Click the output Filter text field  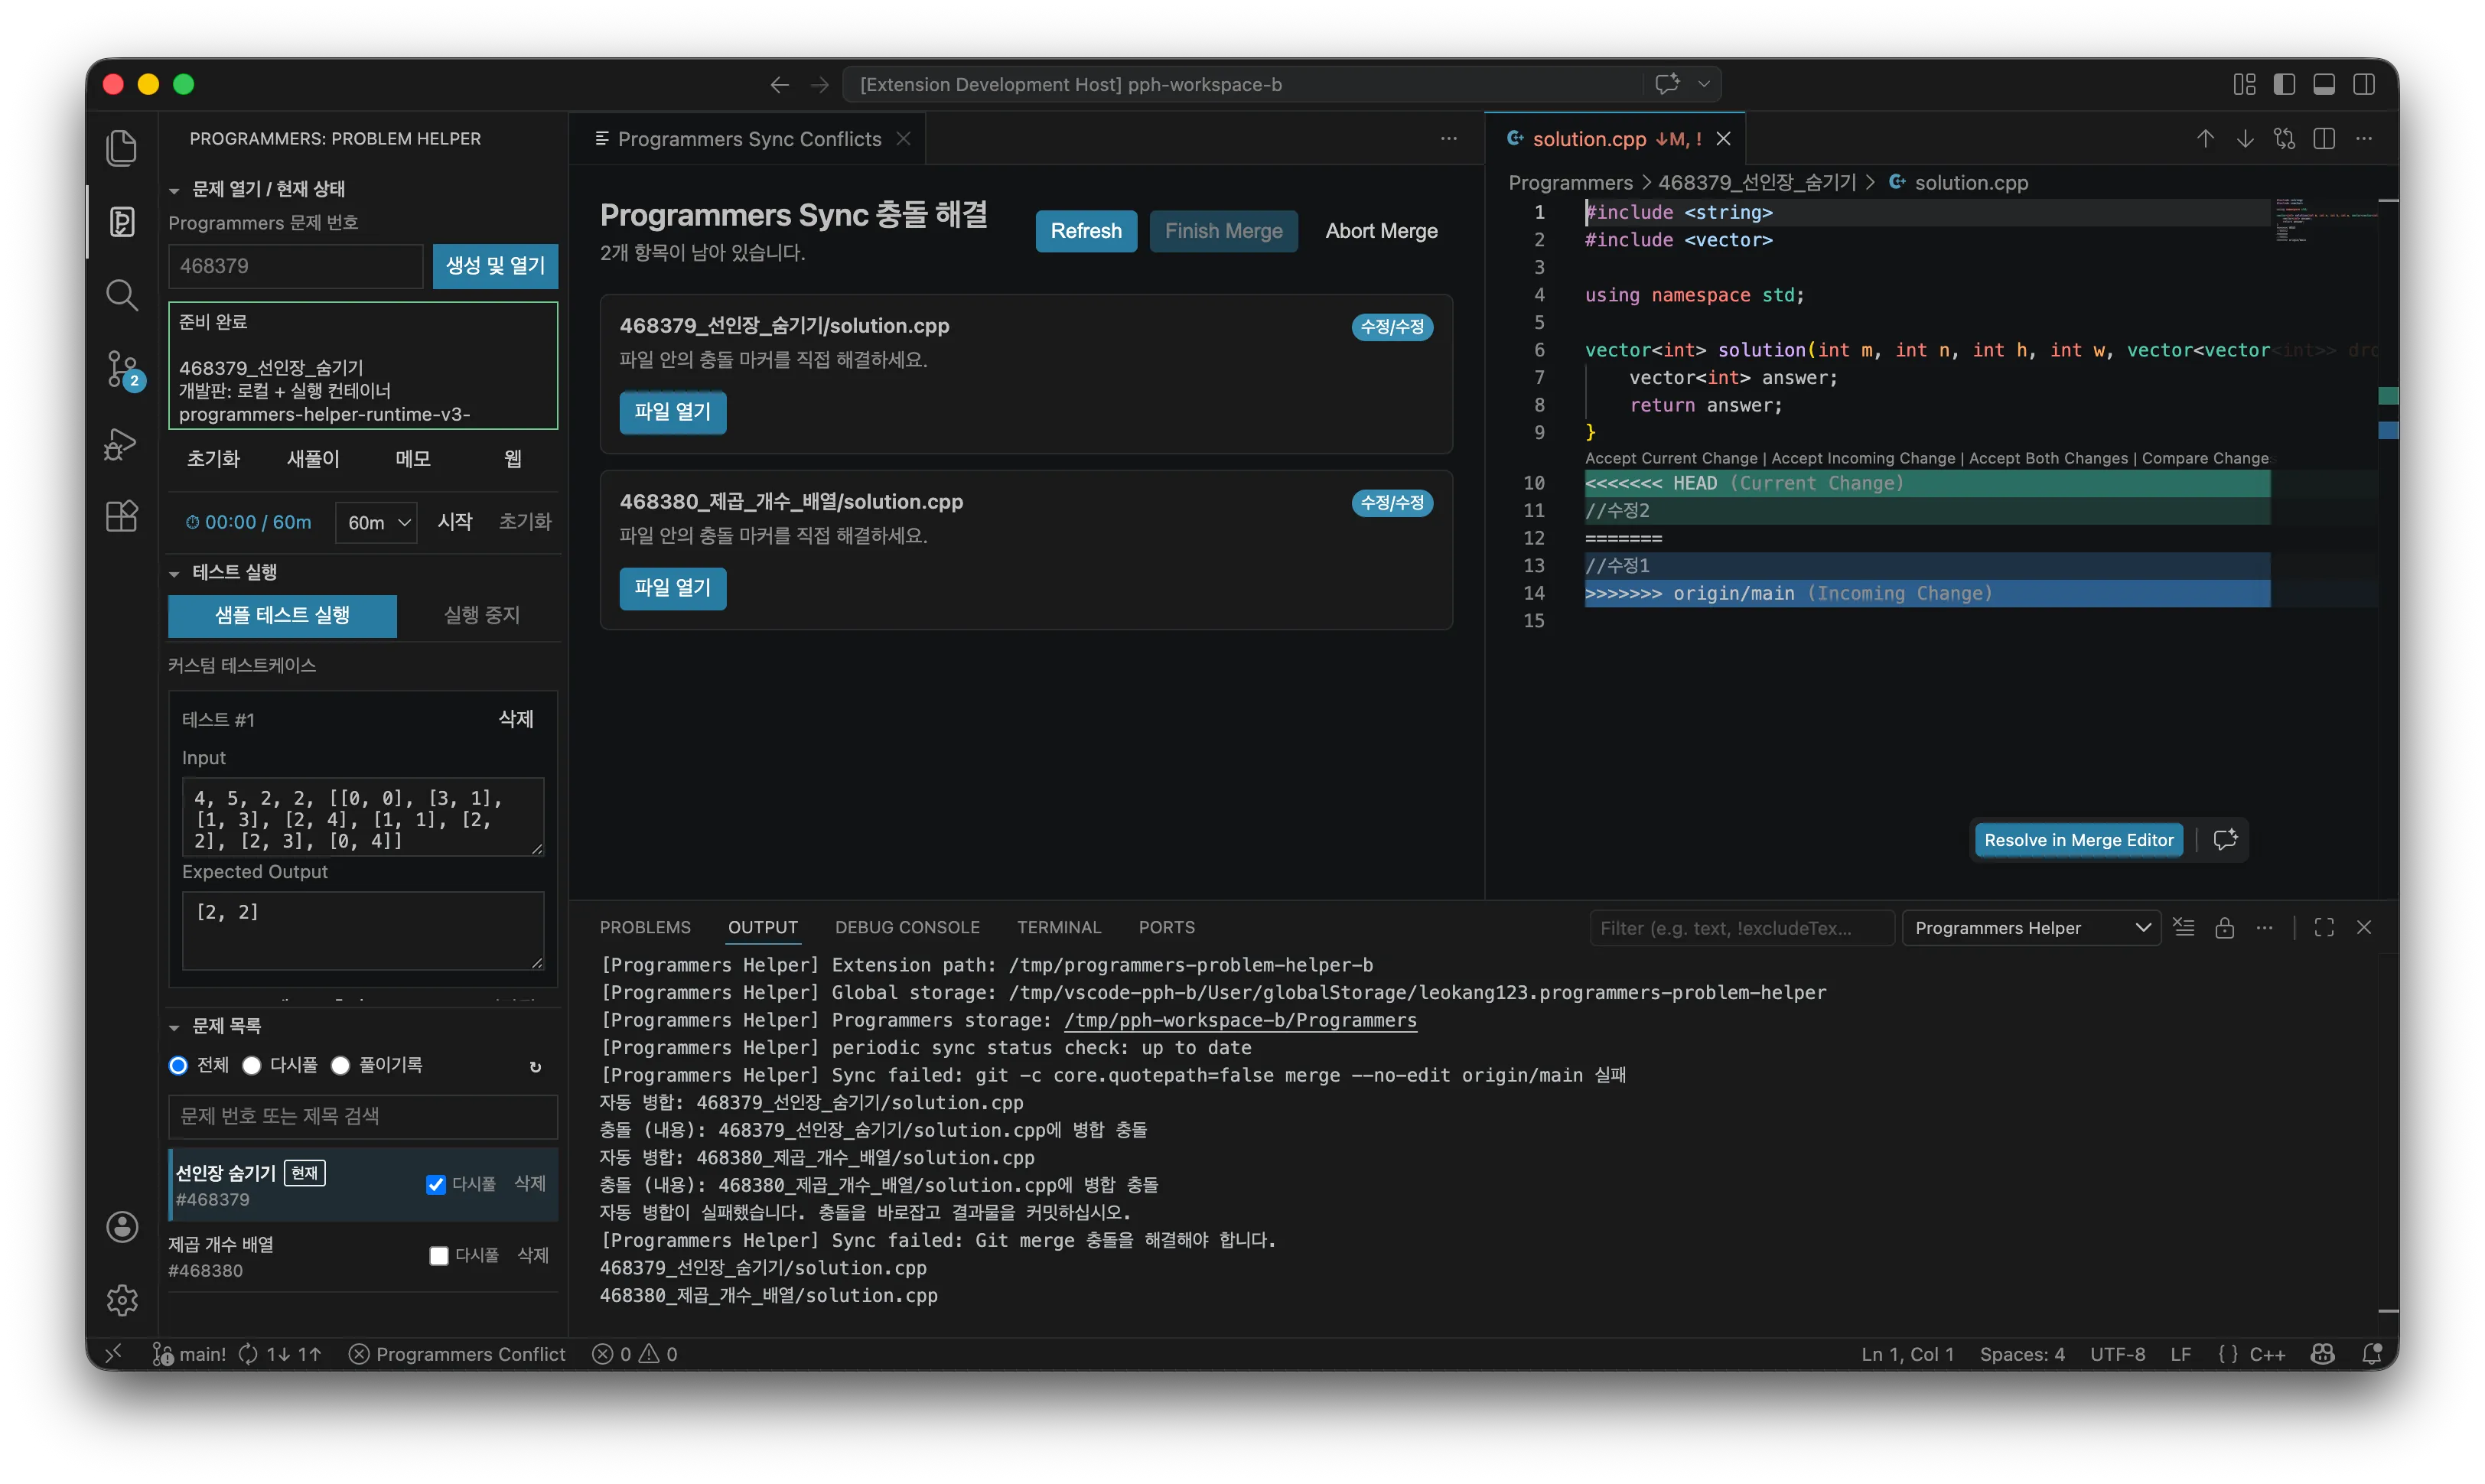point(1741,928)
